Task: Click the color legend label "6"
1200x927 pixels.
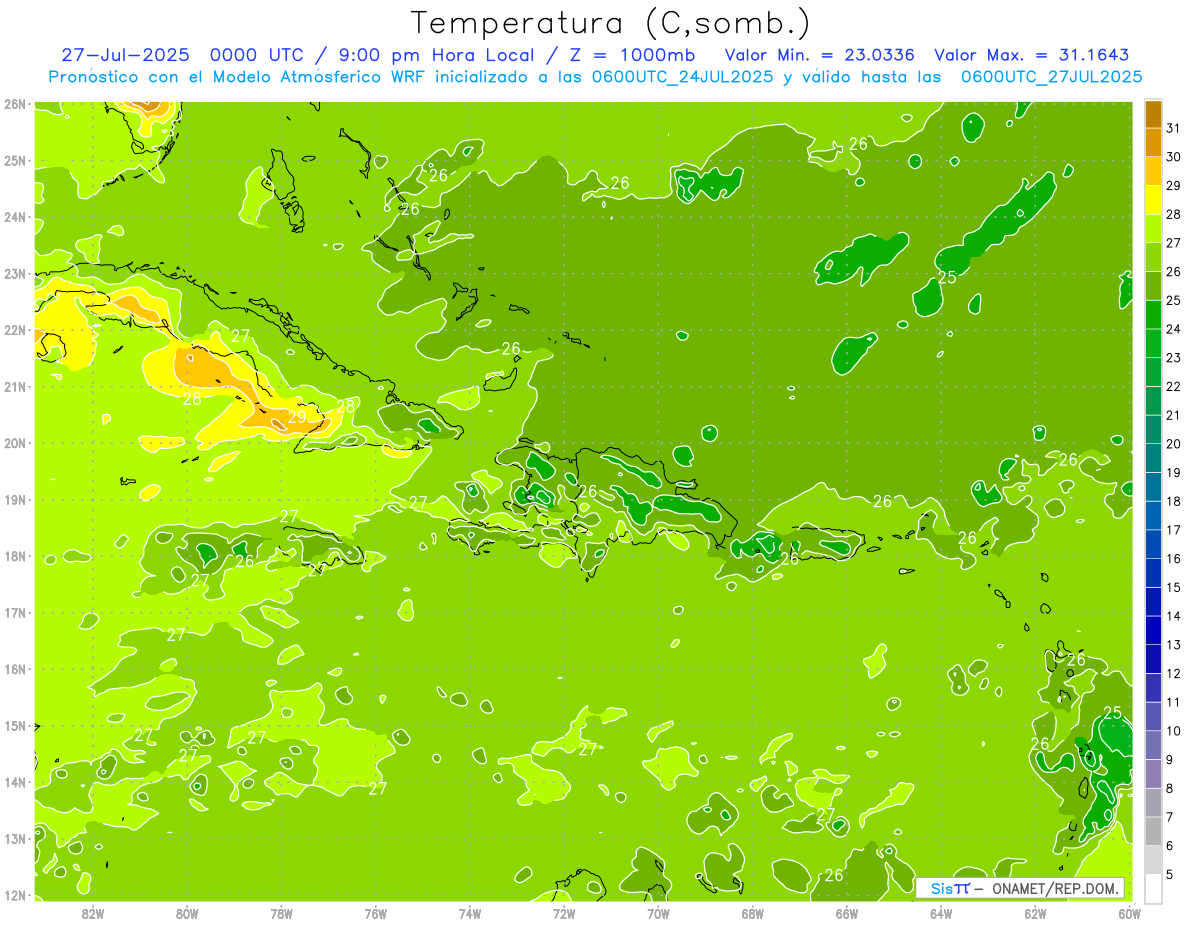Action: point(1169,846)
